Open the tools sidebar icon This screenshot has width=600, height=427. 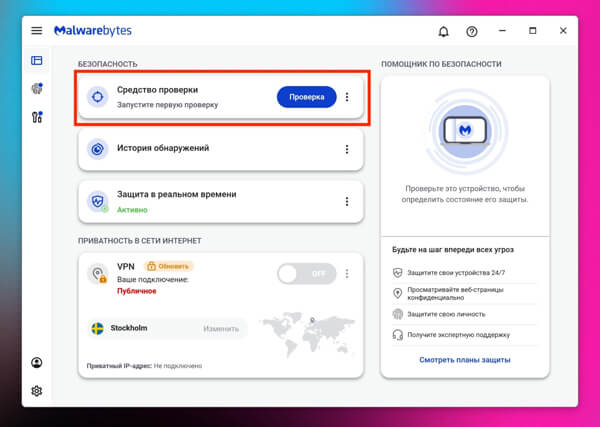(37, 117)
